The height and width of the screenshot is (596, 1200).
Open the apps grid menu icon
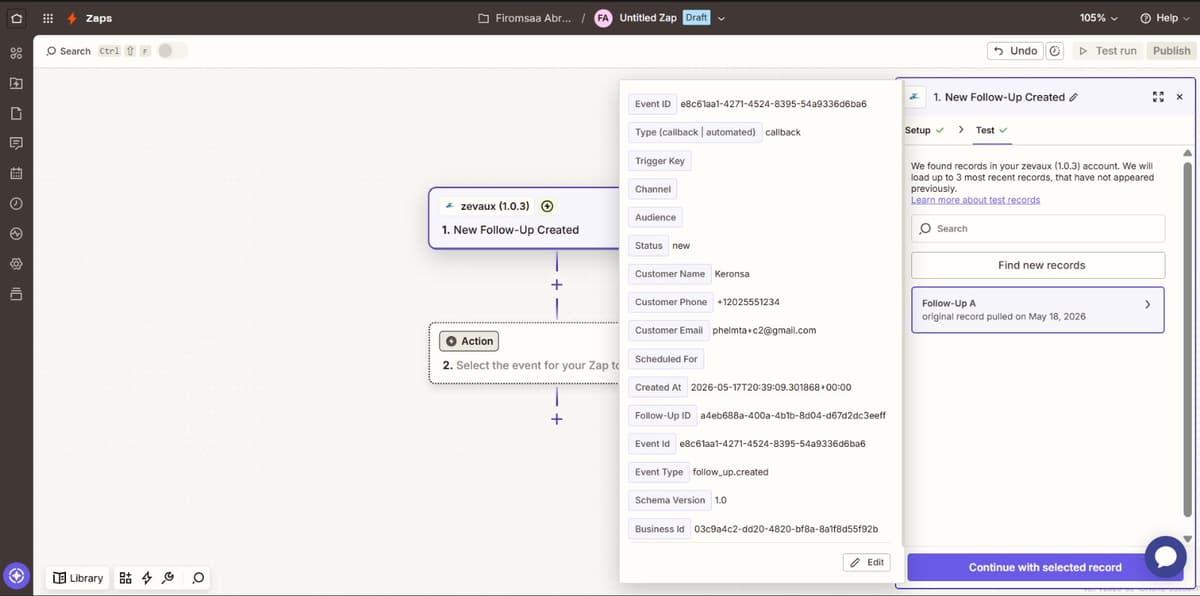pyautogui.click(x=48, y=18)
